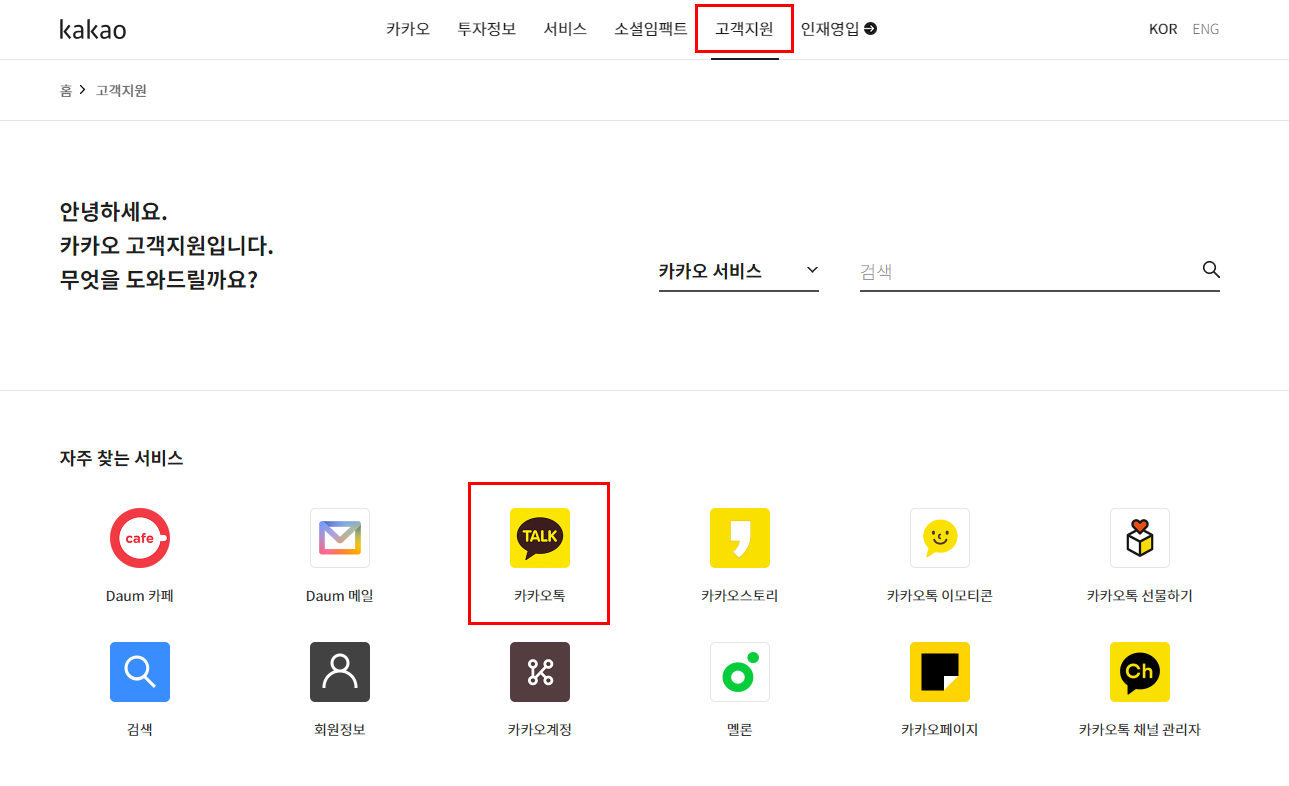This screenshot has width=1289, height=786.
Task: Open the 인재영입 menu item
Action: [830, 29]
